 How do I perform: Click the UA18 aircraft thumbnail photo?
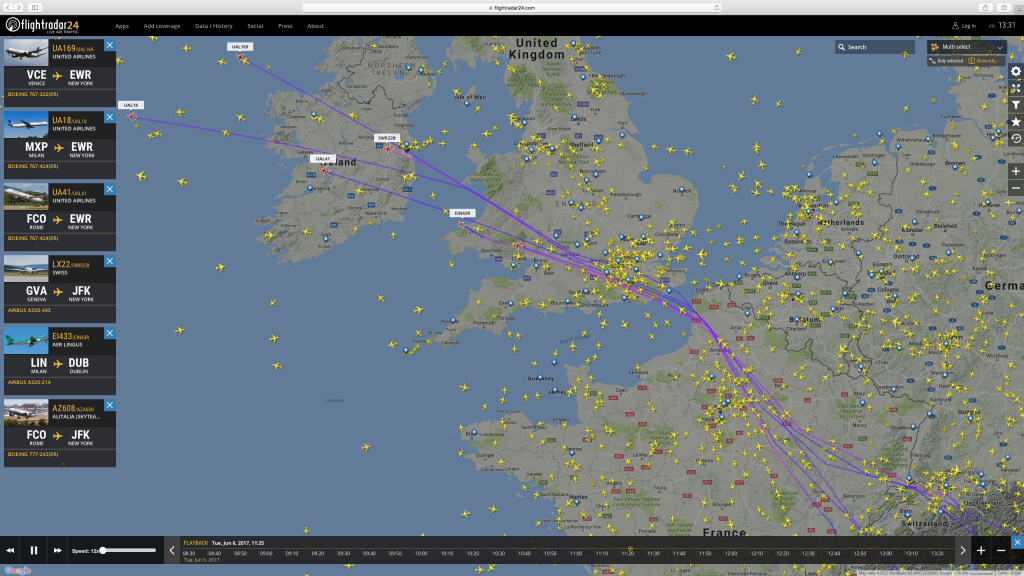[26, 124]
